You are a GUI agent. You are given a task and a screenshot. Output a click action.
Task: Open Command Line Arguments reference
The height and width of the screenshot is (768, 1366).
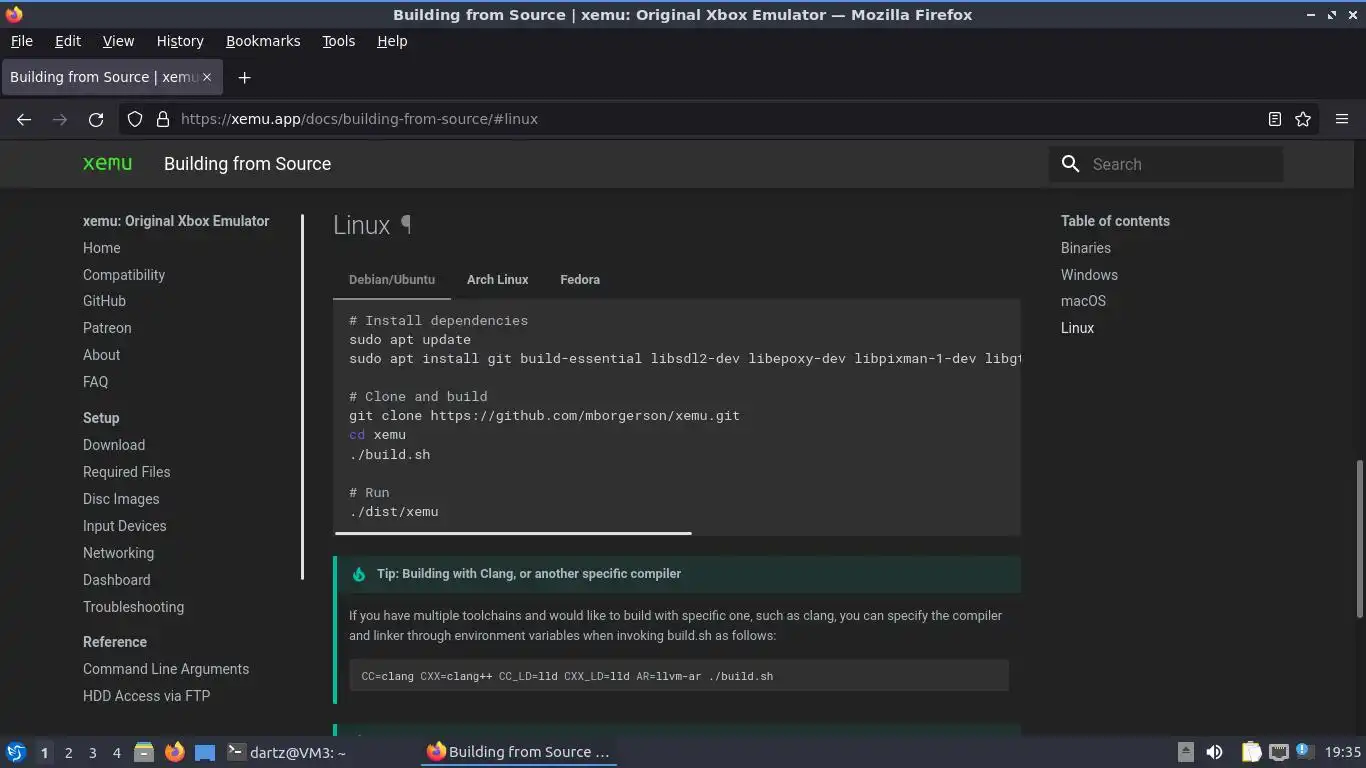pyautogui.click(x=166, y=669)
